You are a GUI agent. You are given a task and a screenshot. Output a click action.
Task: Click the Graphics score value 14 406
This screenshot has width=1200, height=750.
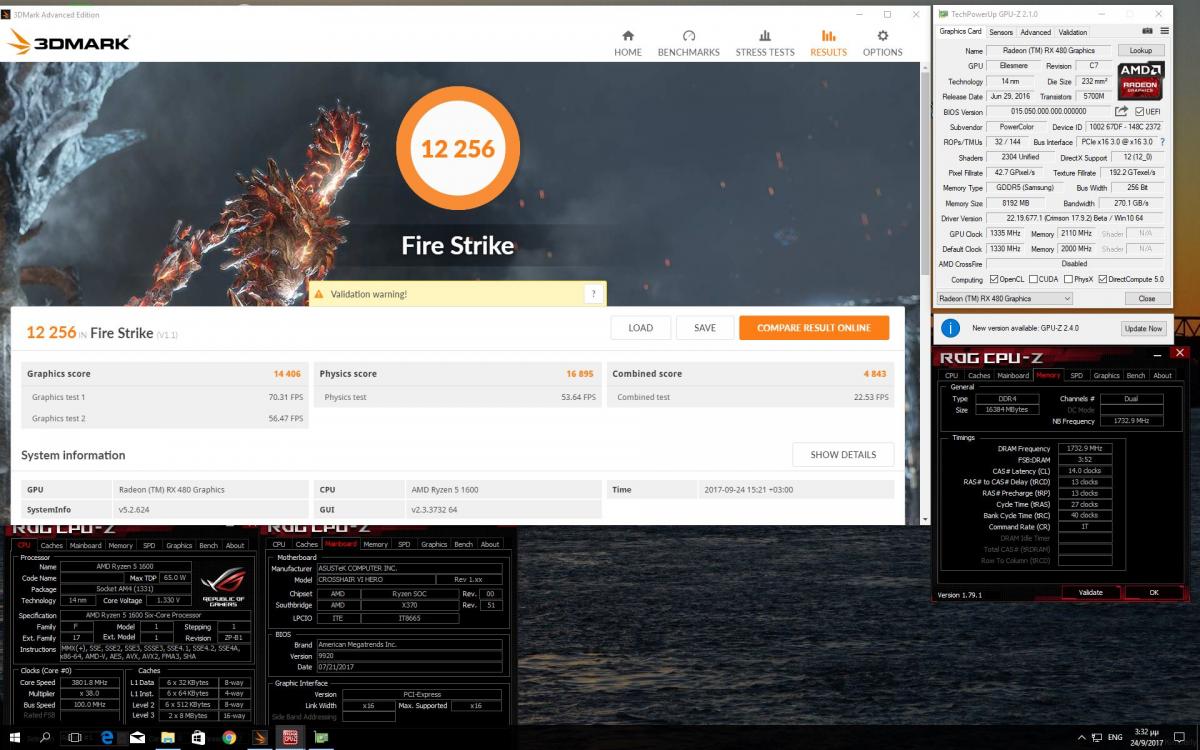tap(287, 374)
